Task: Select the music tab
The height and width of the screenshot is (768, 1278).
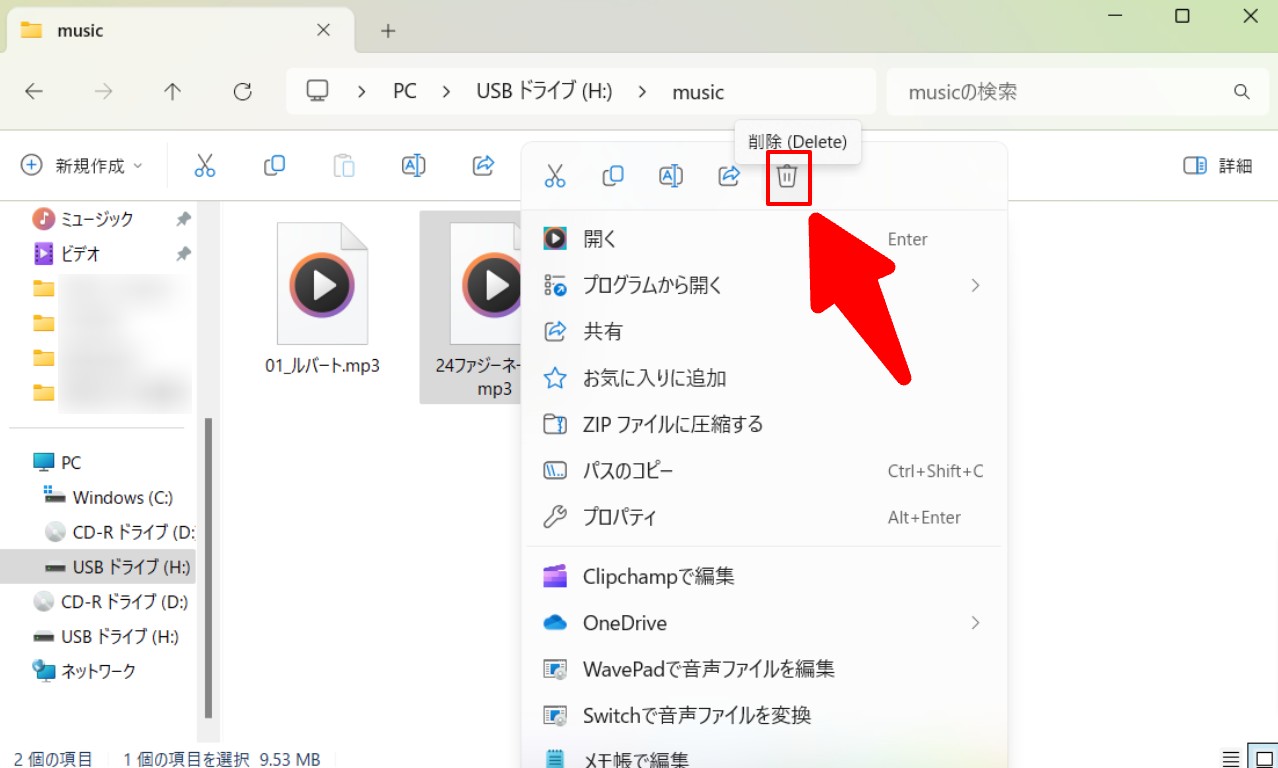Action: [180, 30]
